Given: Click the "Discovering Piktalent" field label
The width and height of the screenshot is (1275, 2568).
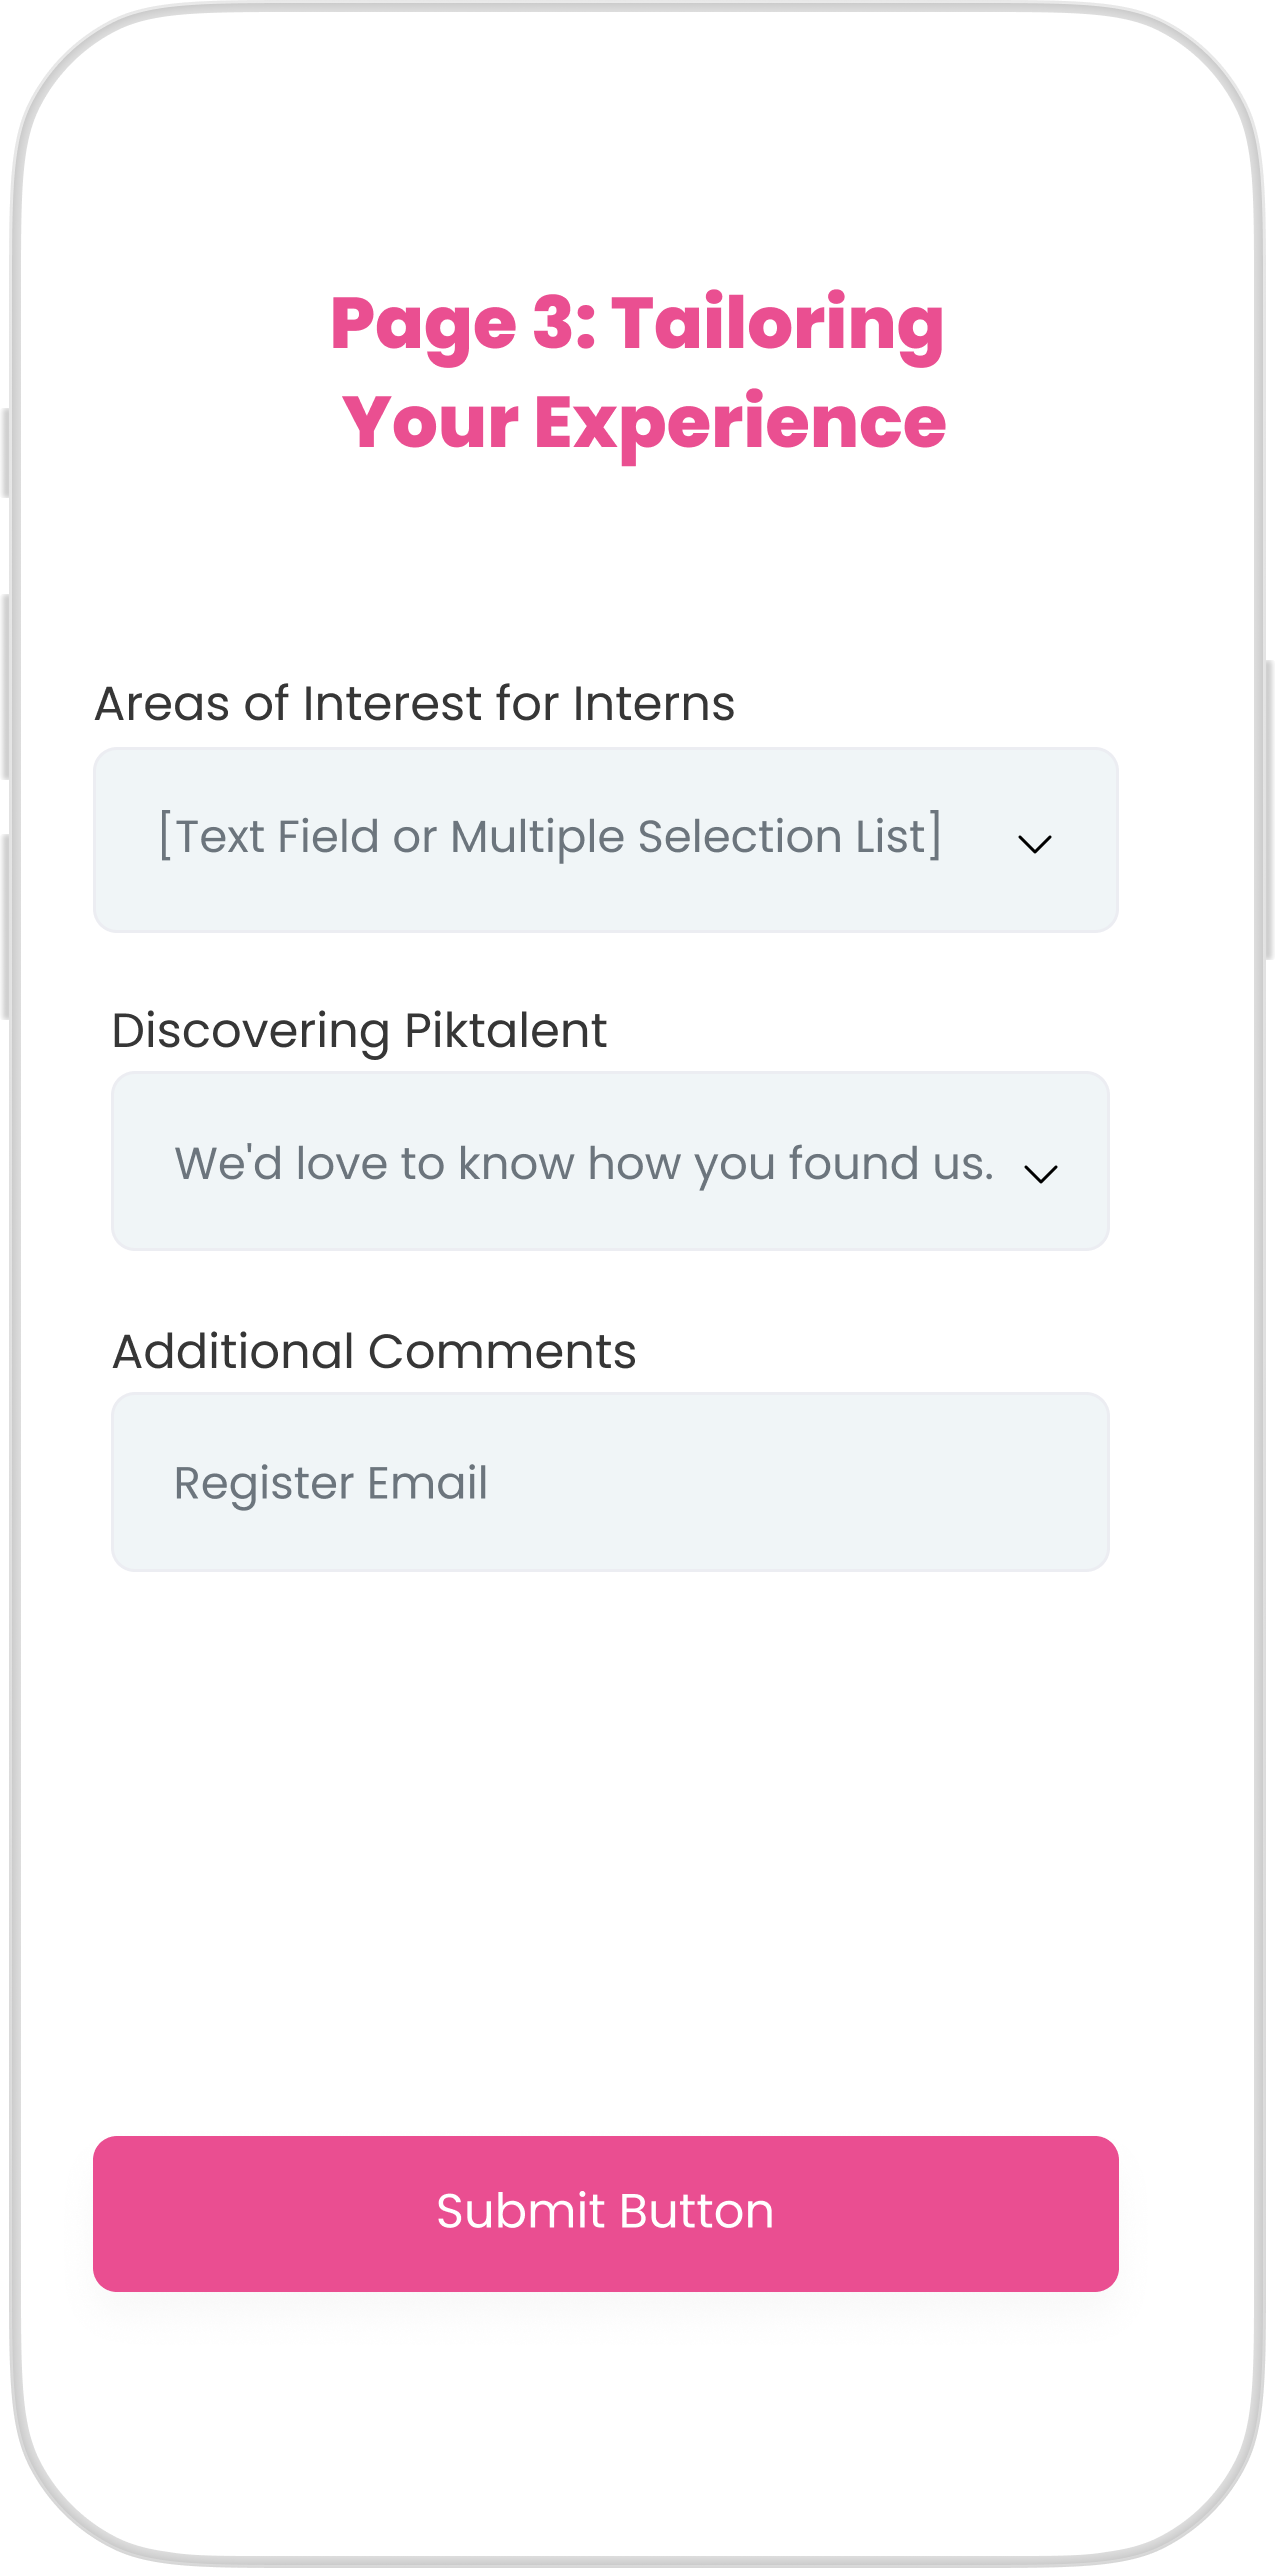Looking at the screenshot, I should coord(359,1031).
